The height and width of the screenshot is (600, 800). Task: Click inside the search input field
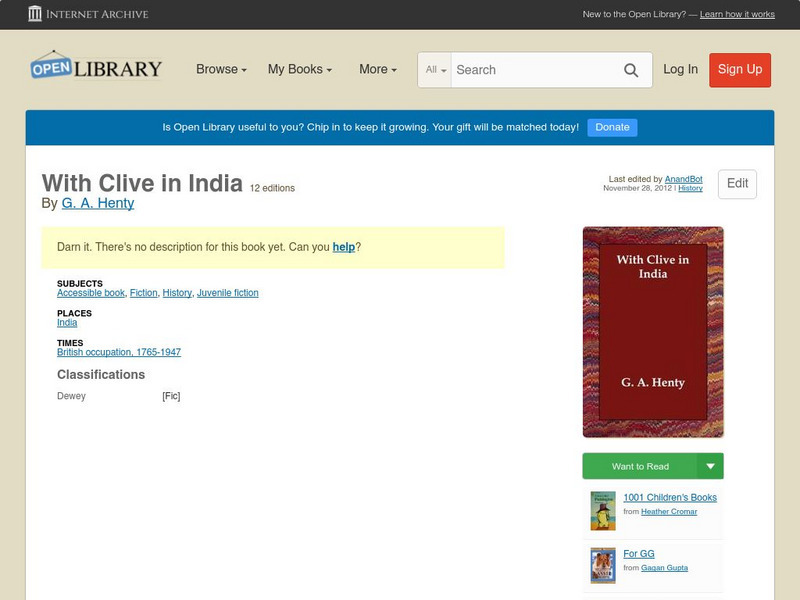pos(530,70)
